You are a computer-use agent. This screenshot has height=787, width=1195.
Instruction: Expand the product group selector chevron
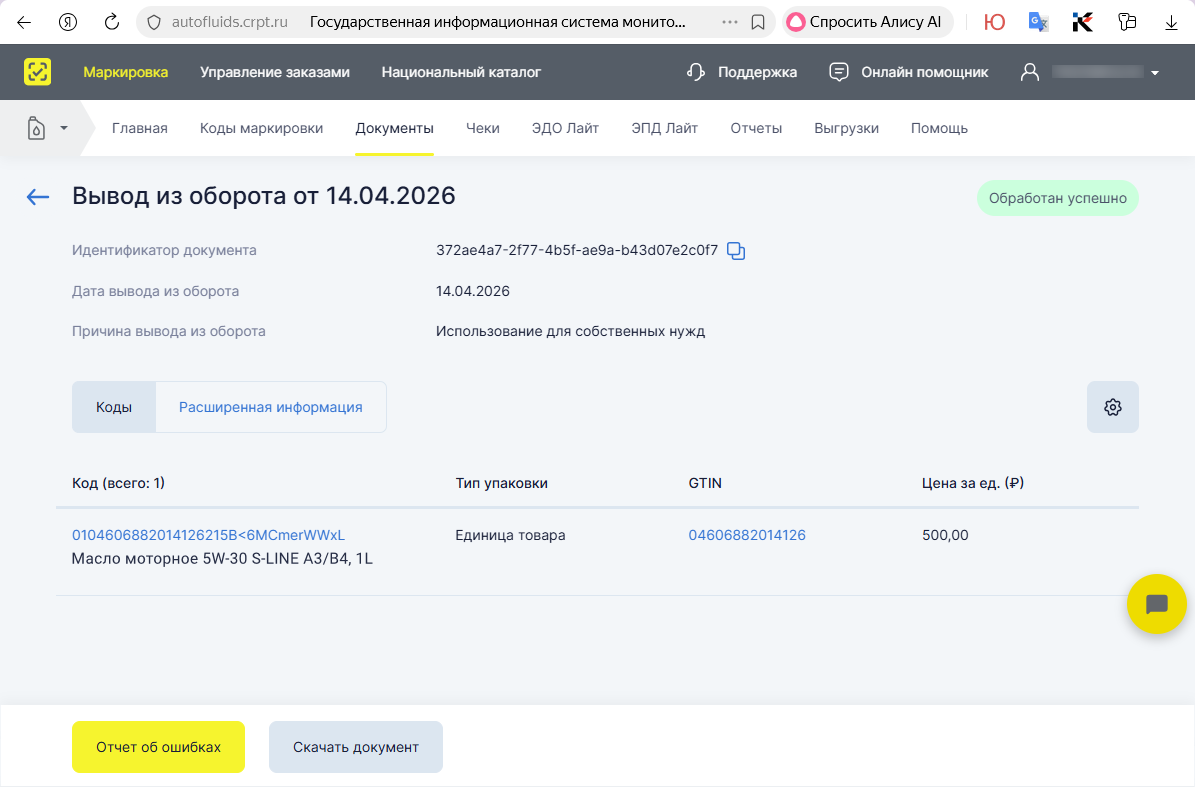63,127
